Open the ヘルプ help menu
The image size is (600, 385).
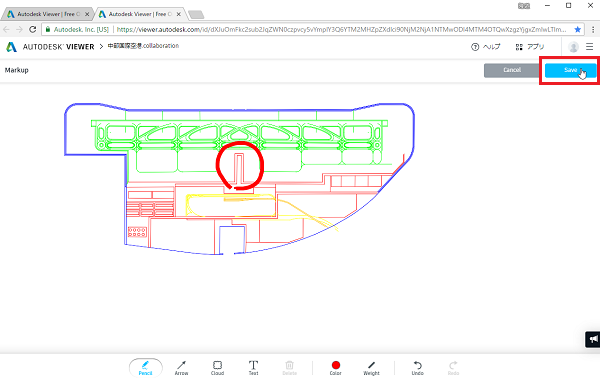pyautogui.click(x=486, y=47)
